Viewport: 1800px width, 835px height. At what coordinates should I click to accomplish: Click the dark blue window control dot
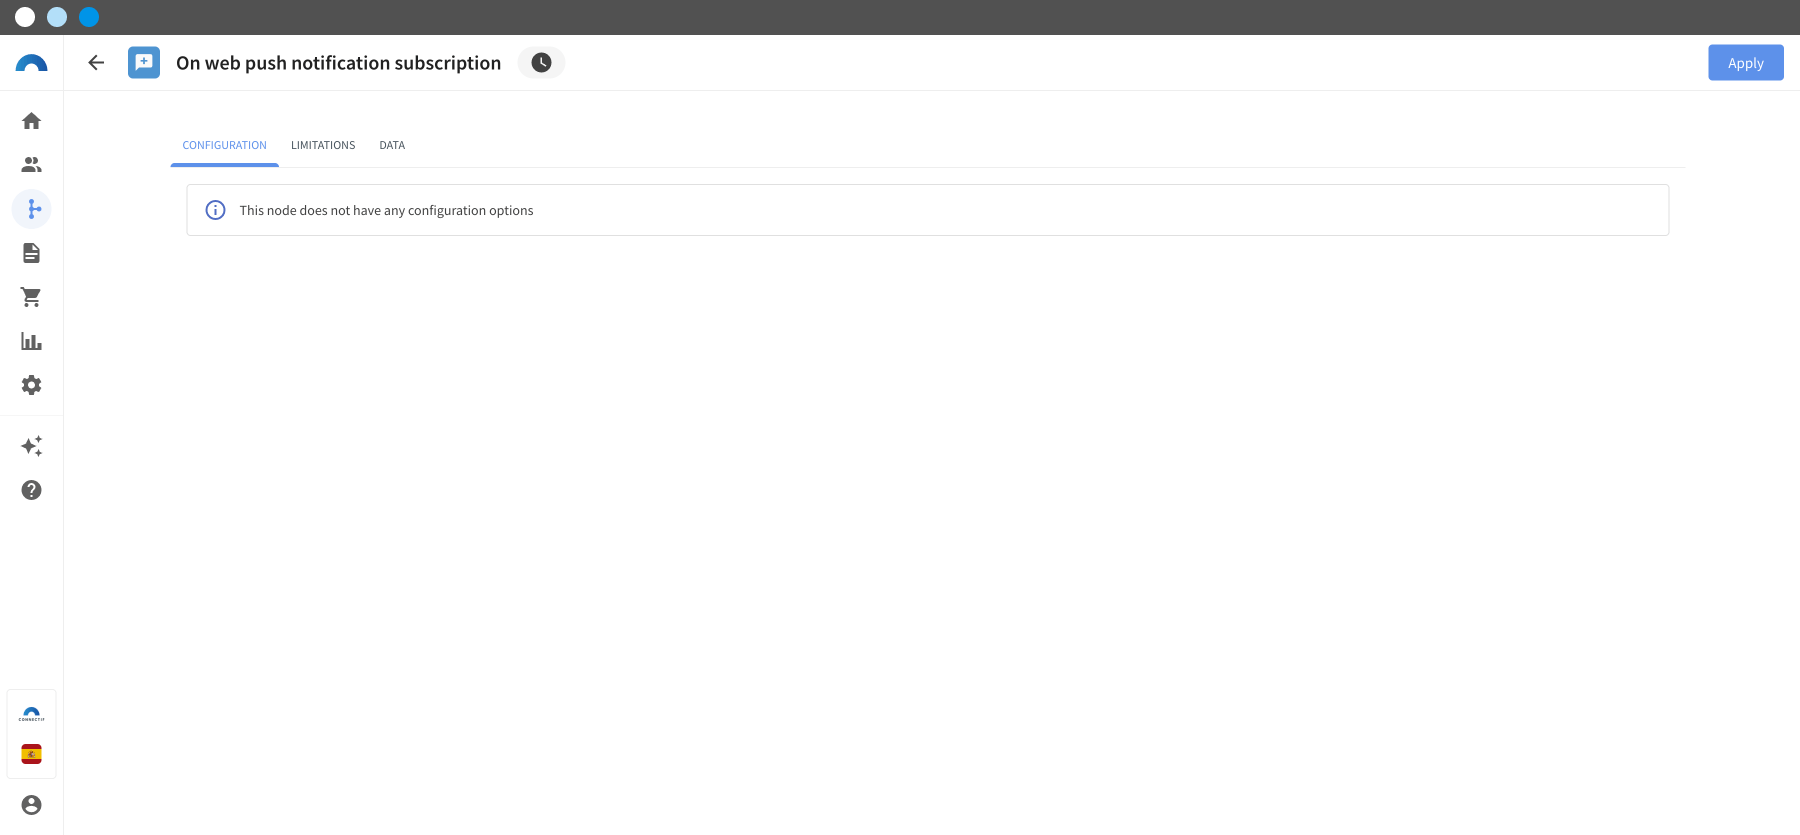(89, 17)
